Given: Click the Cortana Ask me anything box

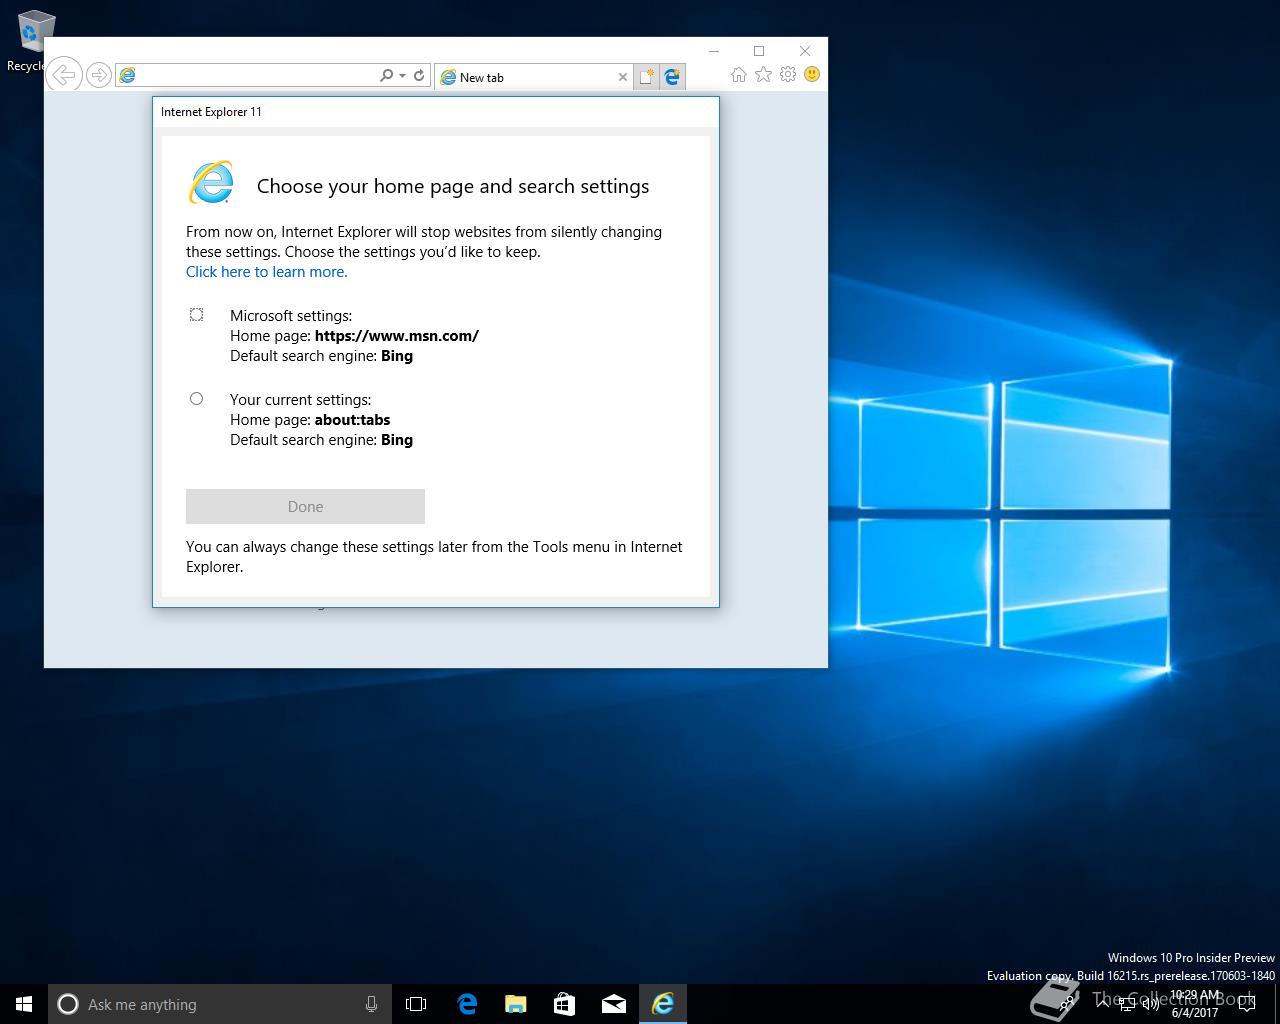Looking at the screenshot, I should tap(219, 1004).
